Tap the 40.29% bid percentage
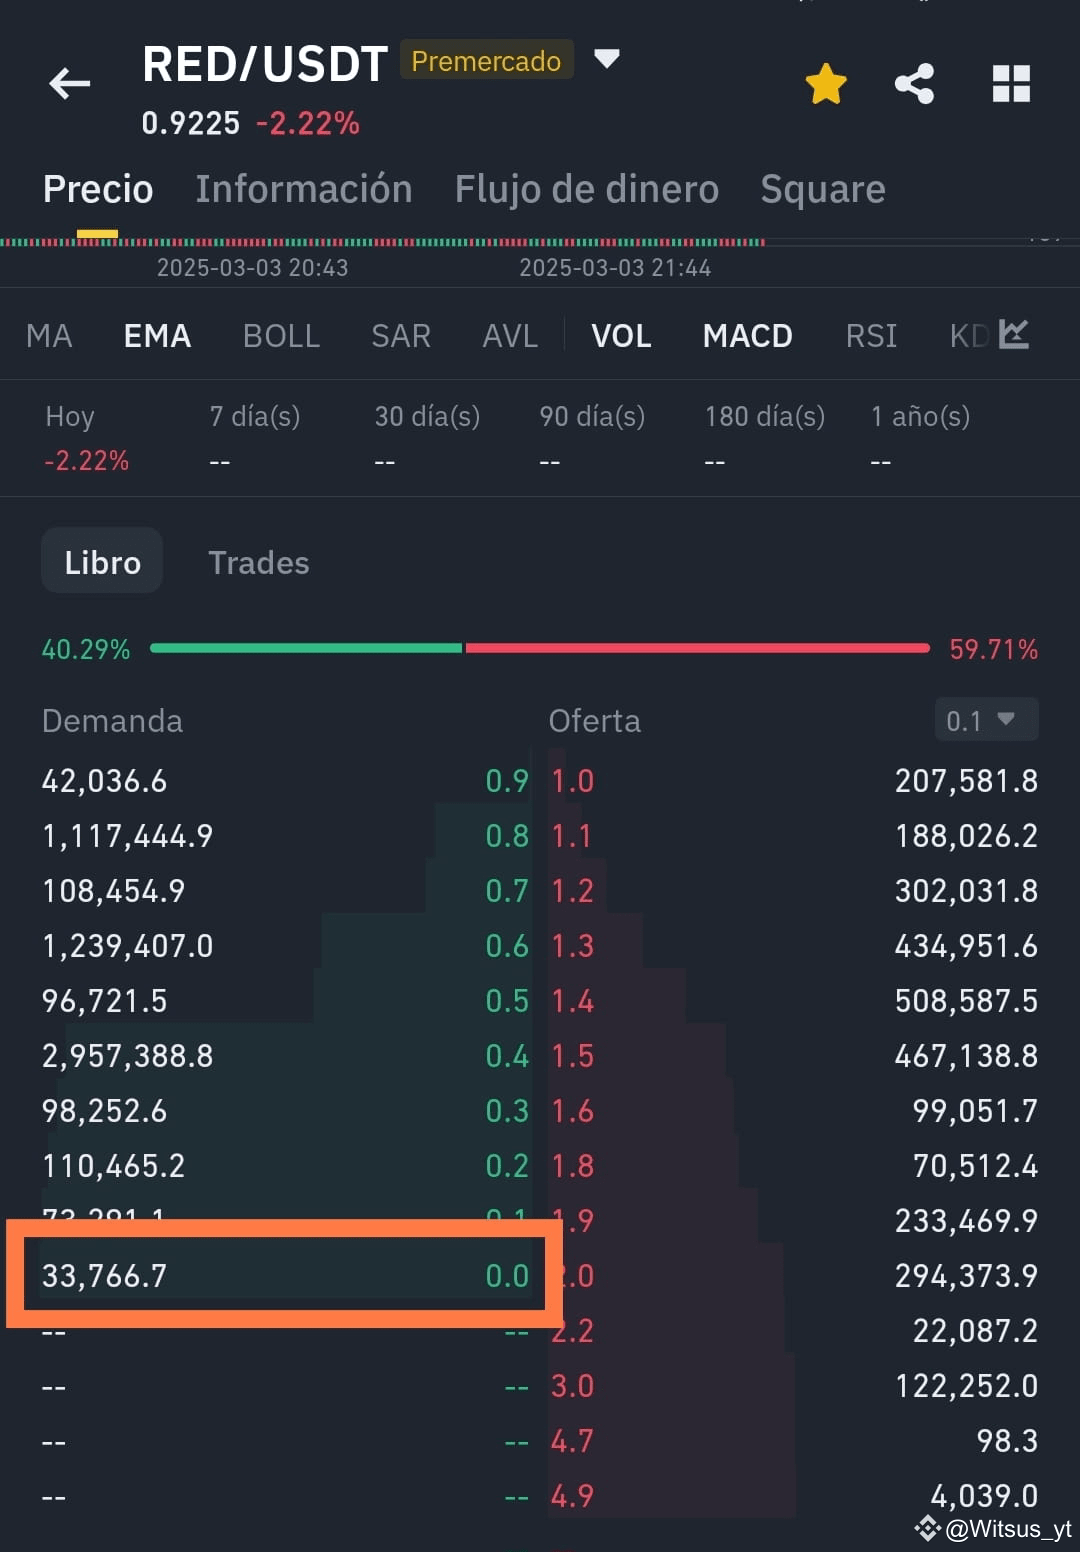 pos(86,649)
